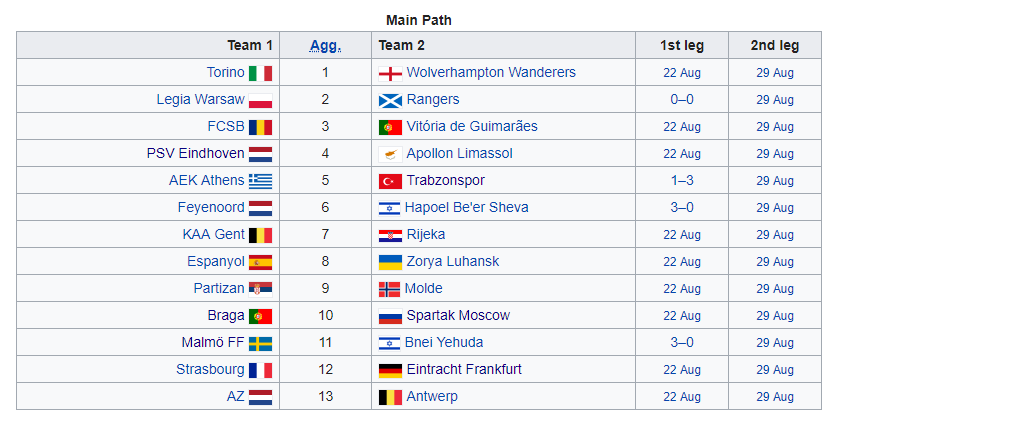Click the Norwegian flag next to Molde
This screenshot has height=431, width=1028.
pos(389,289)
